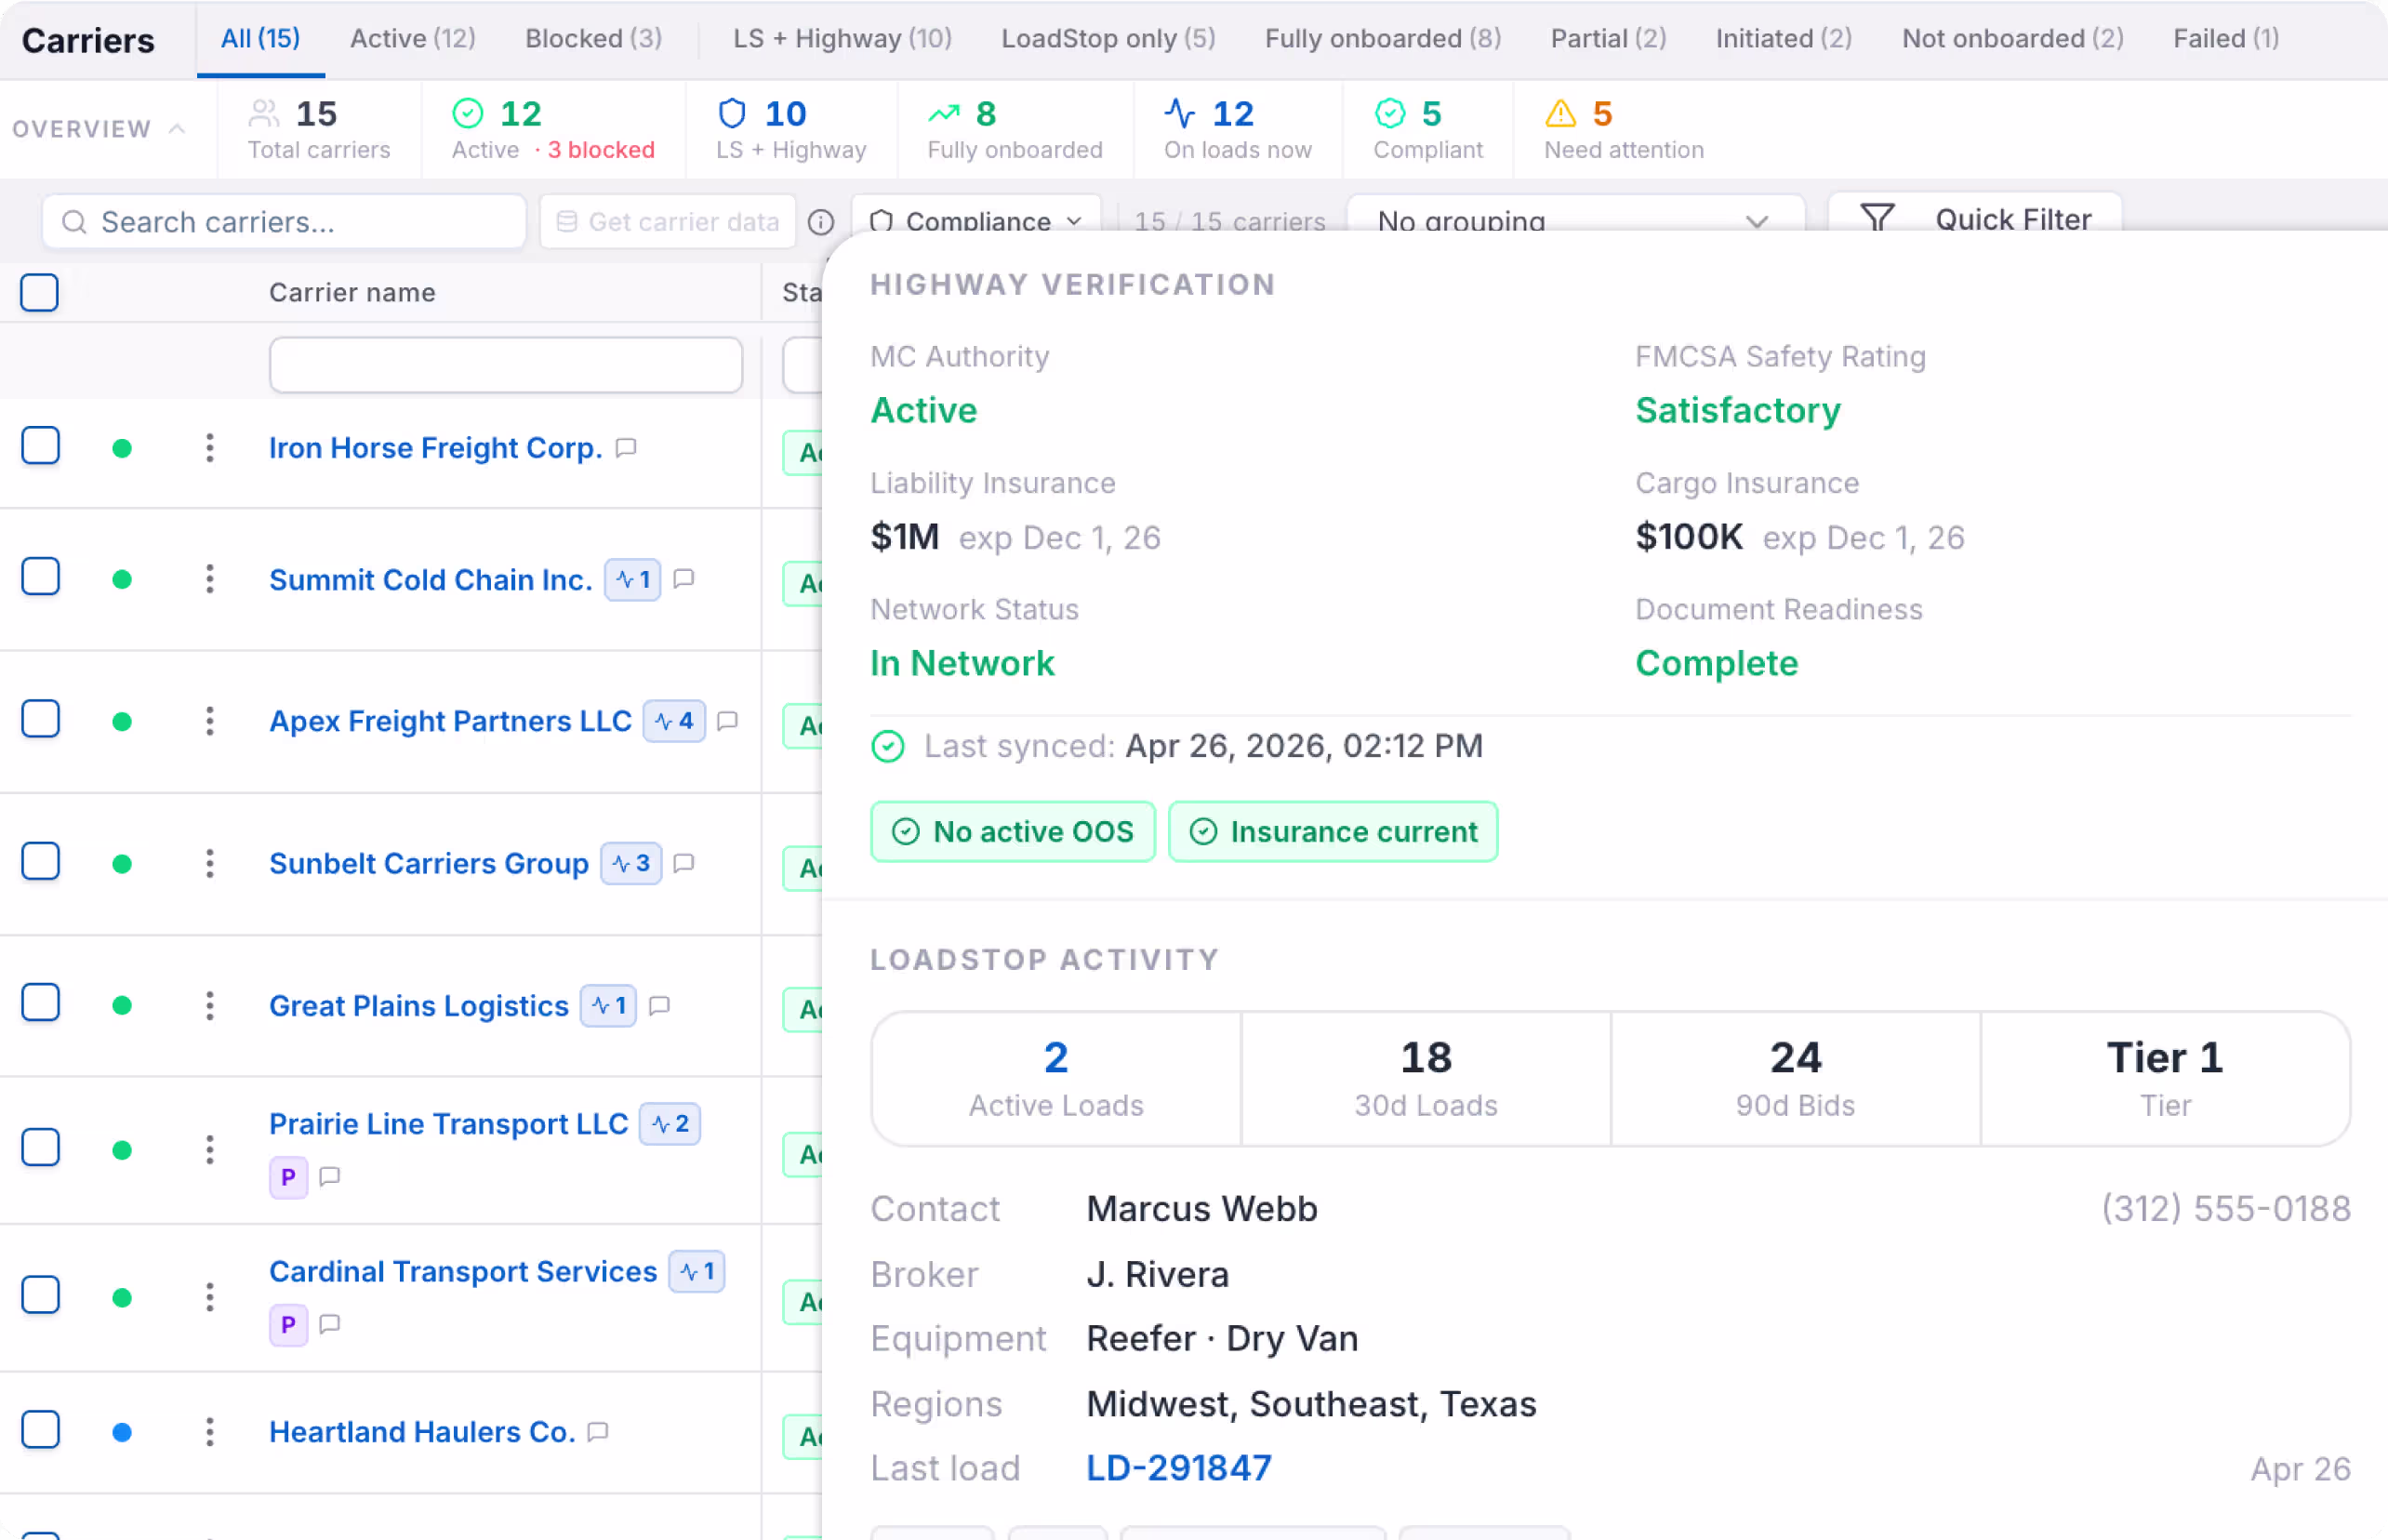Click the No active OOS status chip
Screen dimensions: 2388x1540
point(1013,832)
